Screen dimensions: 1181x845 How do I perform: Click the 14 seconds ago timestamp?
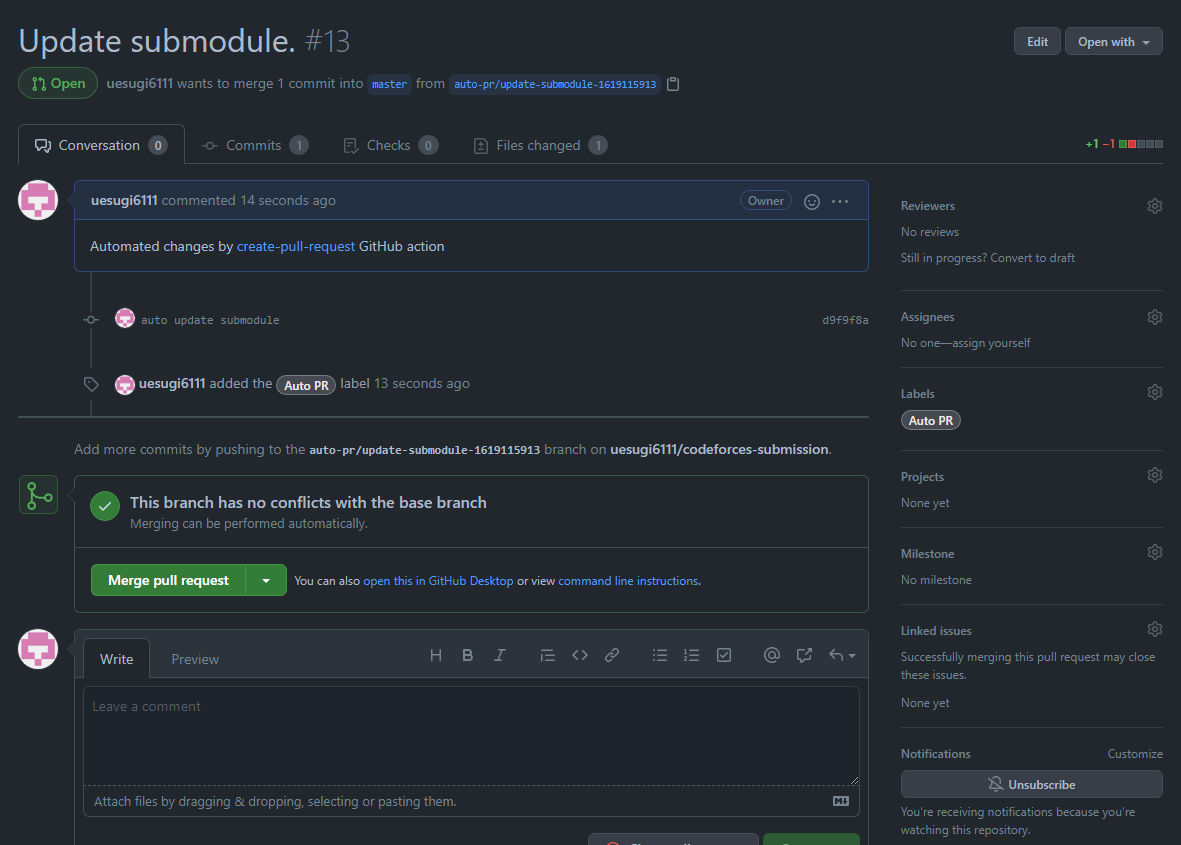point(288,200)
